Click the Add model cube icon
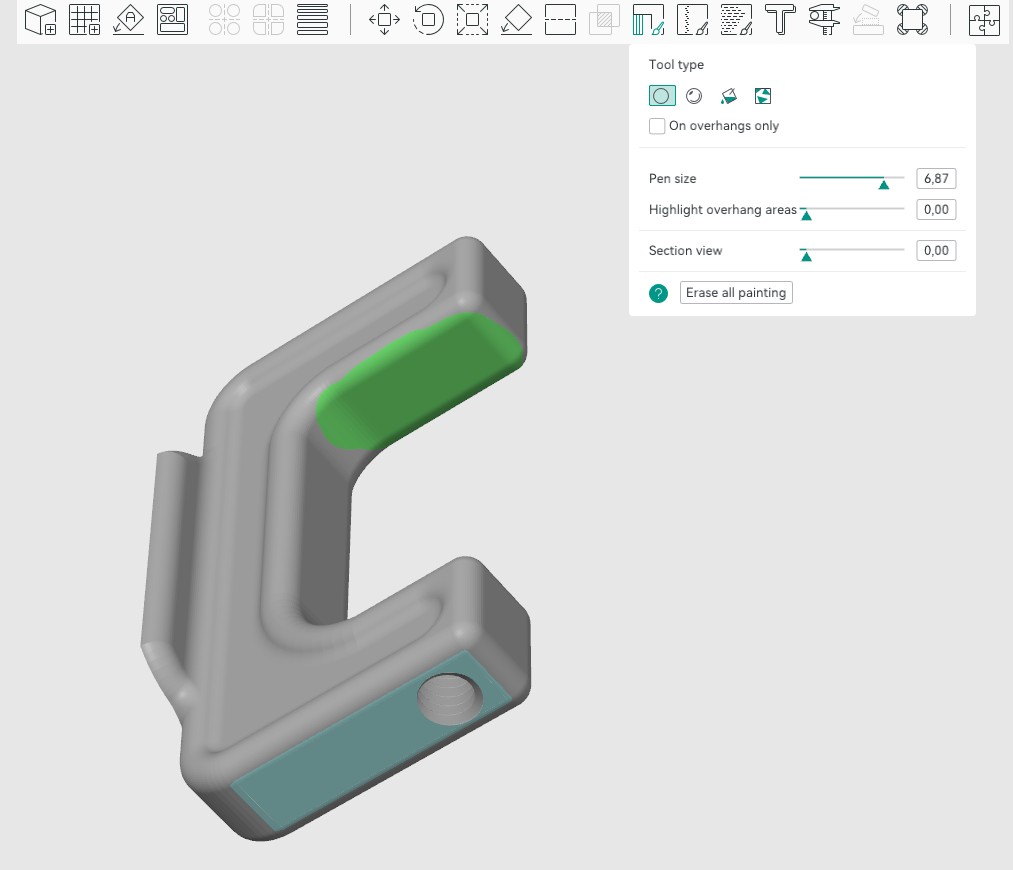 click(41, 19)
